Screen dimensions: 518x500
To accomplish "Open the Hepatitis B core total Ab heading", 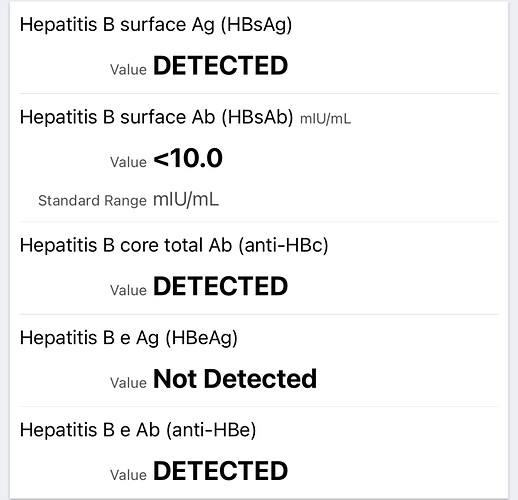I will 174,246.
